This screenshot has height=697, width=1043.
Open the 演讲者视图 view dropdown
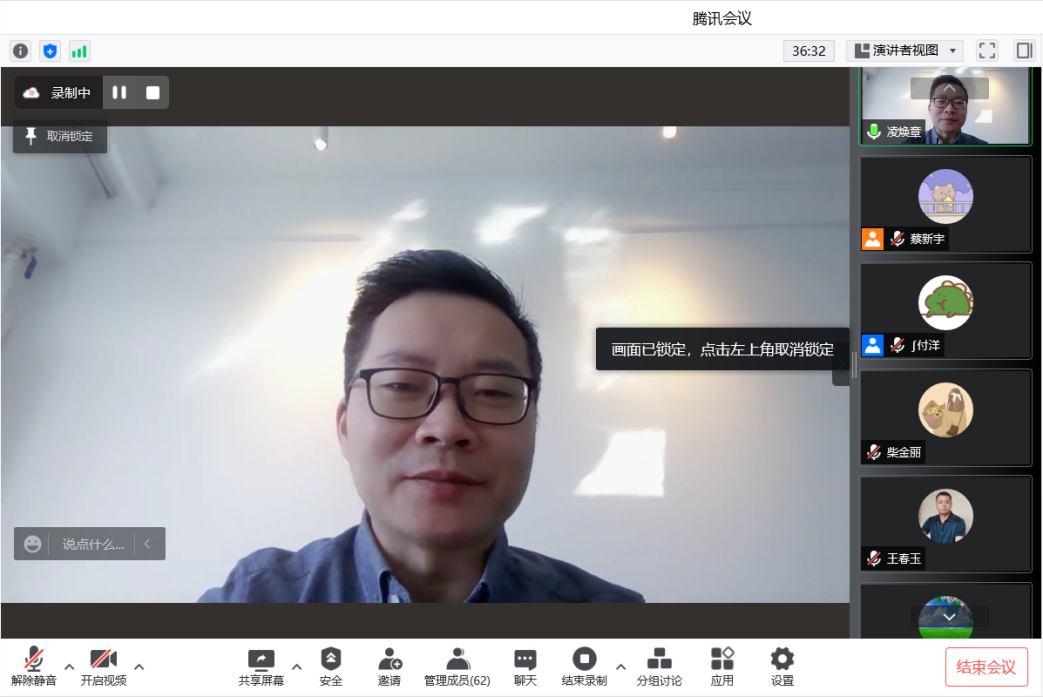905,51
